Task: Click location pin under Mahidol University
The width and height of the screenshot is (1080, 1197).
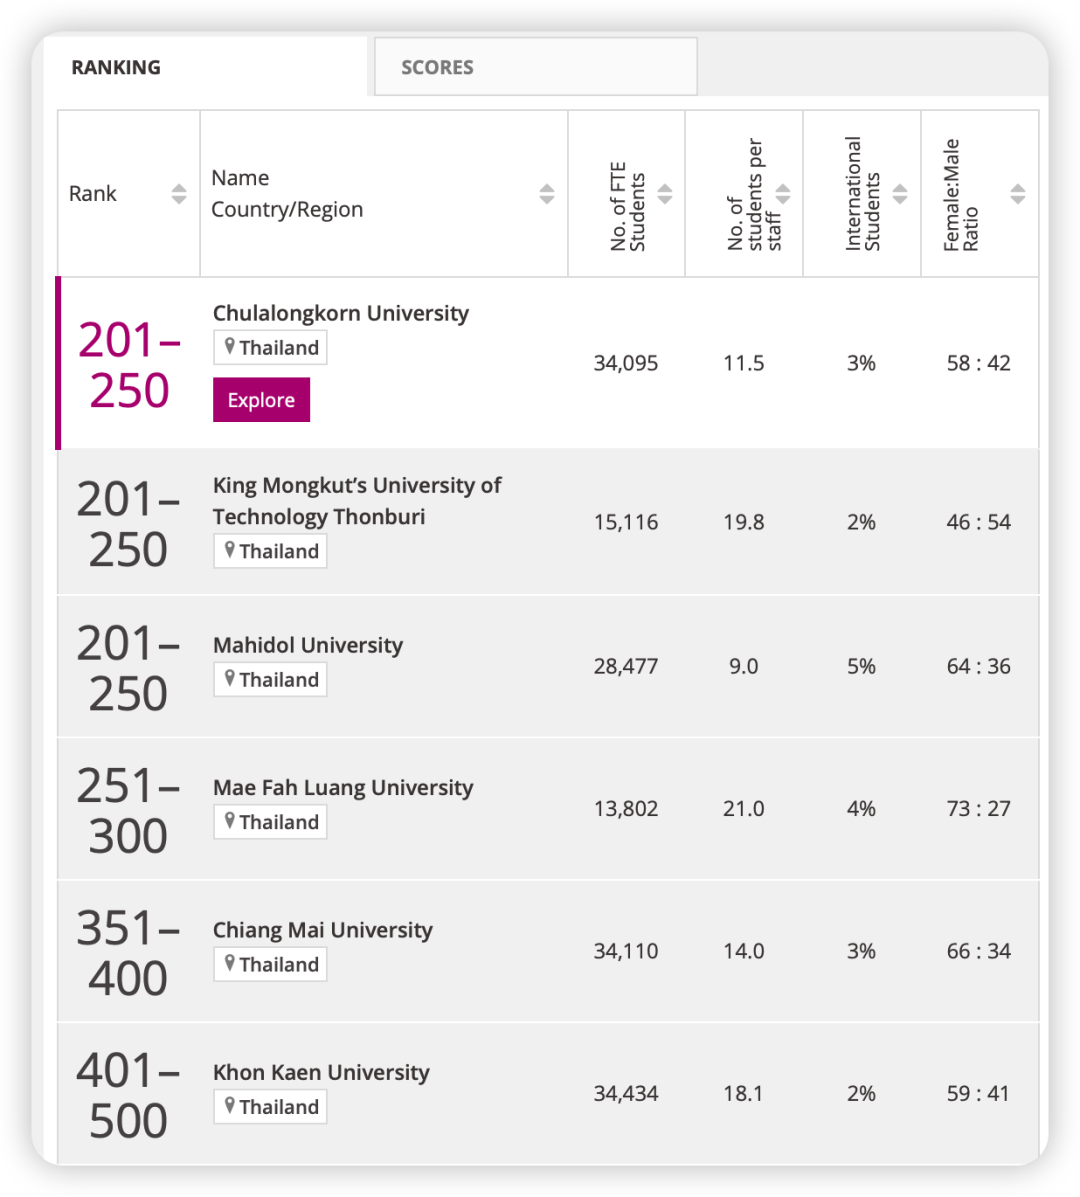Action: tap(230, 679)
